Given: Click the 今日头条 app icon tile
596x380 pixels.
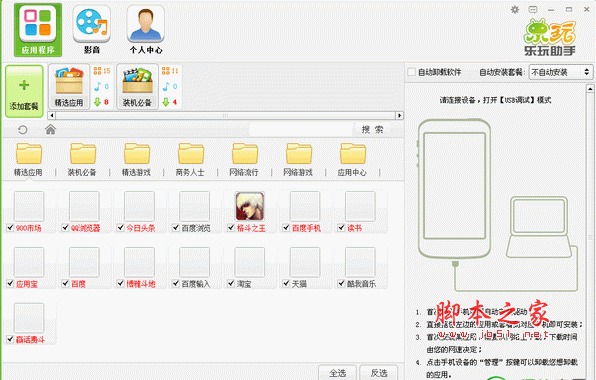Looking at the screenshot, I should point(139,206).
